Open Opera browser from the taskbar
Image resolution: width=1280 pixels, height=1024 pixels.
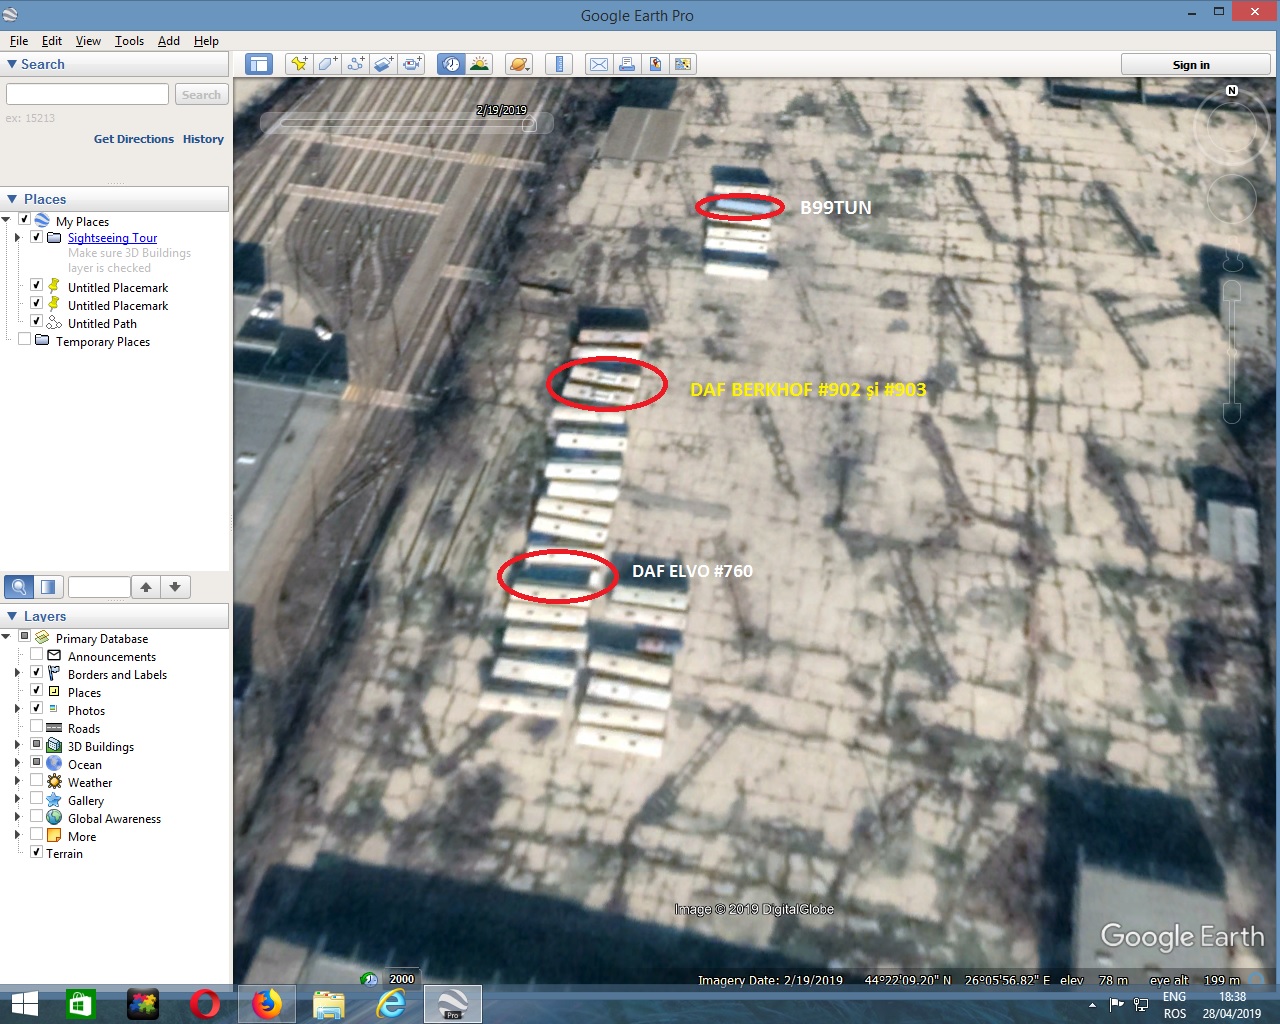[205, 1004]
